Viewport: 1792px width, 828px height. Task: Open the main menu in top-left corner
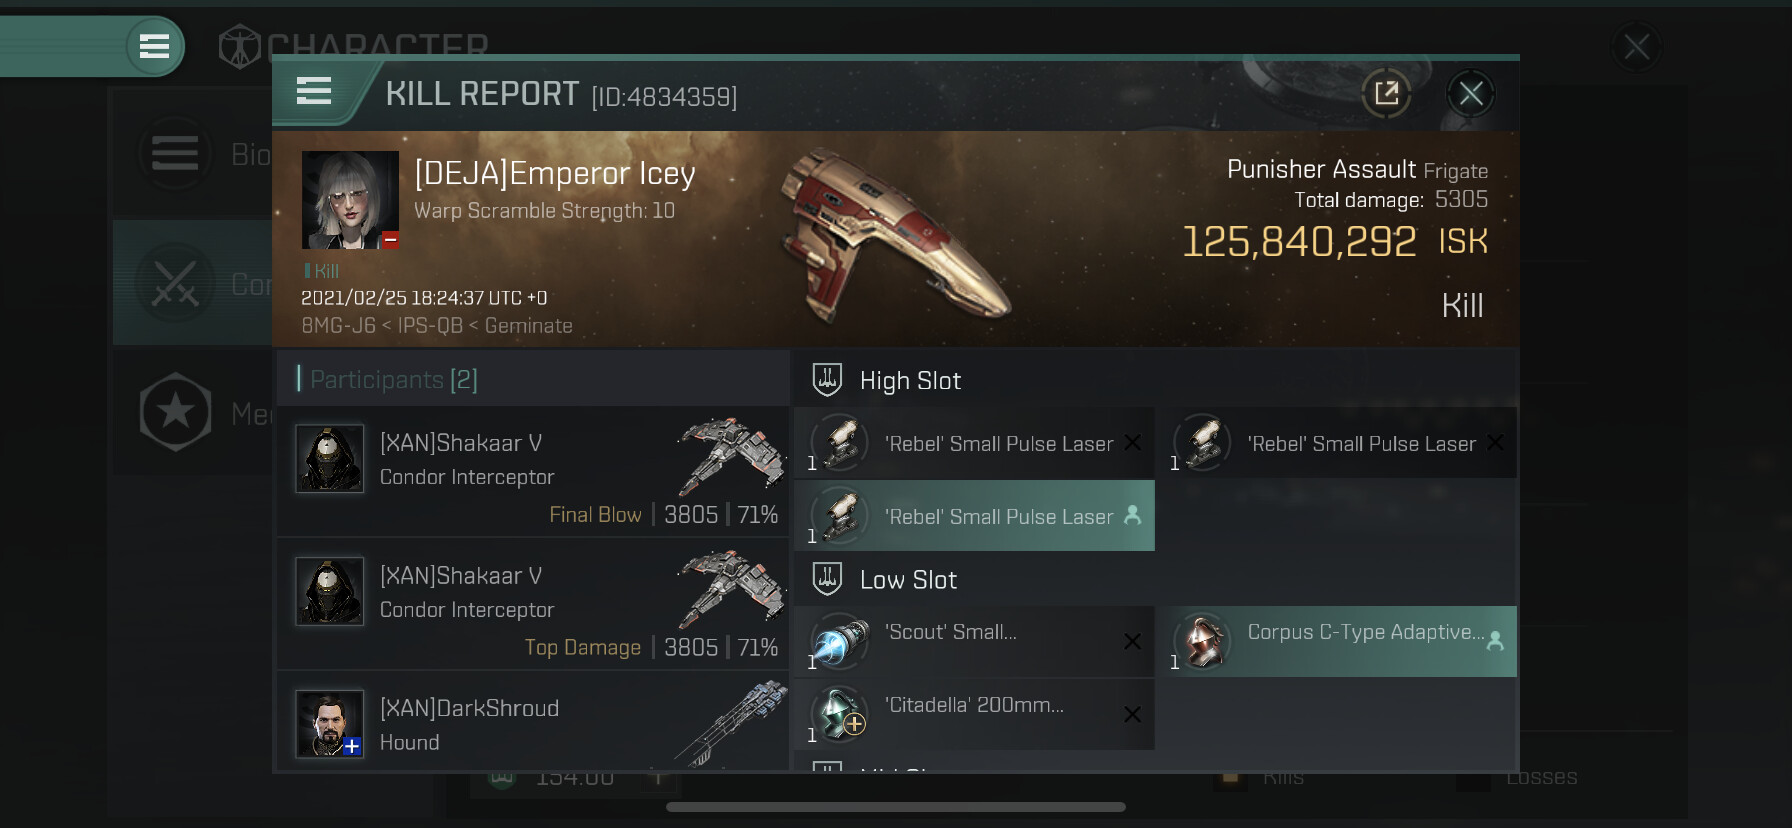point(154,46)
